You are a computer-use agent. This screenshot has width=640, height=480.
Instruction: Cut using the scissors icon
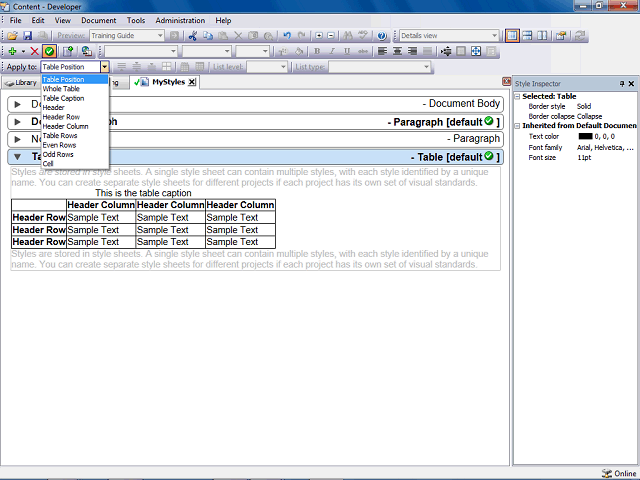pyautogui.click(x=193, y=36)
